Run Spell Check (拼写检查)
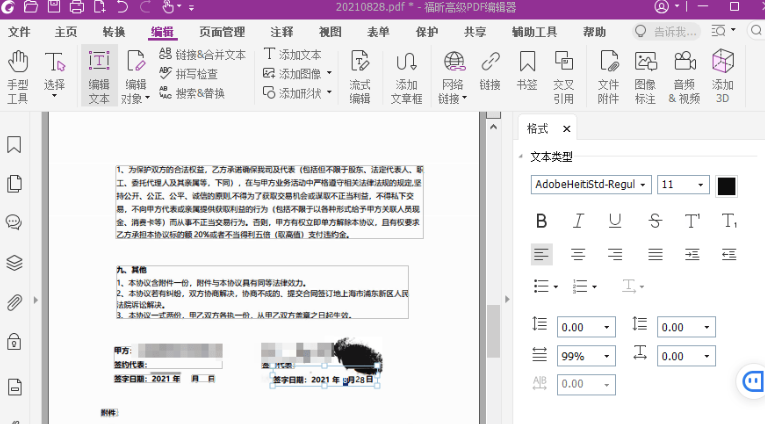 point(188,74)
